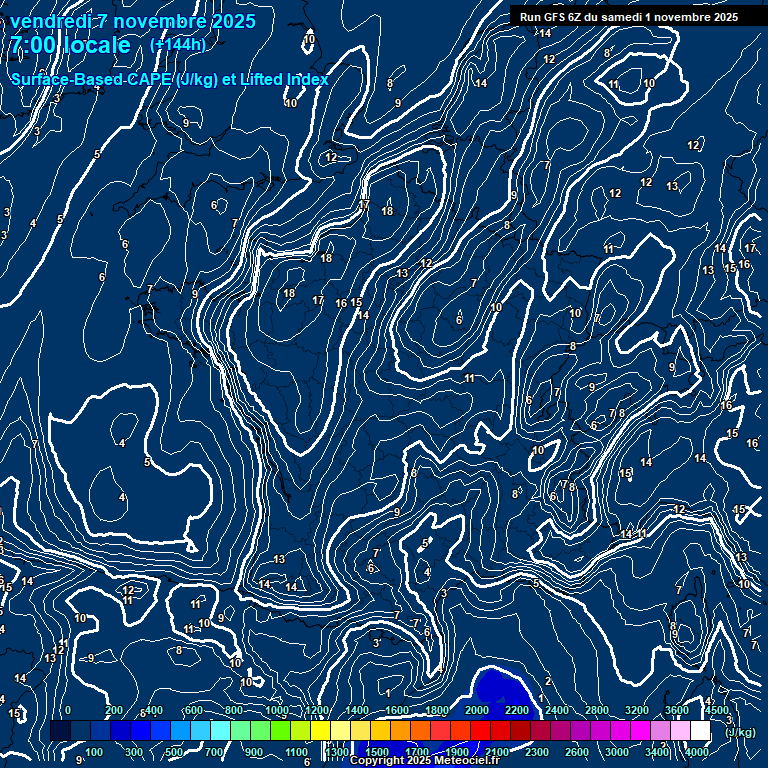Click the 1200 value label above legend

tap(316, 710)
